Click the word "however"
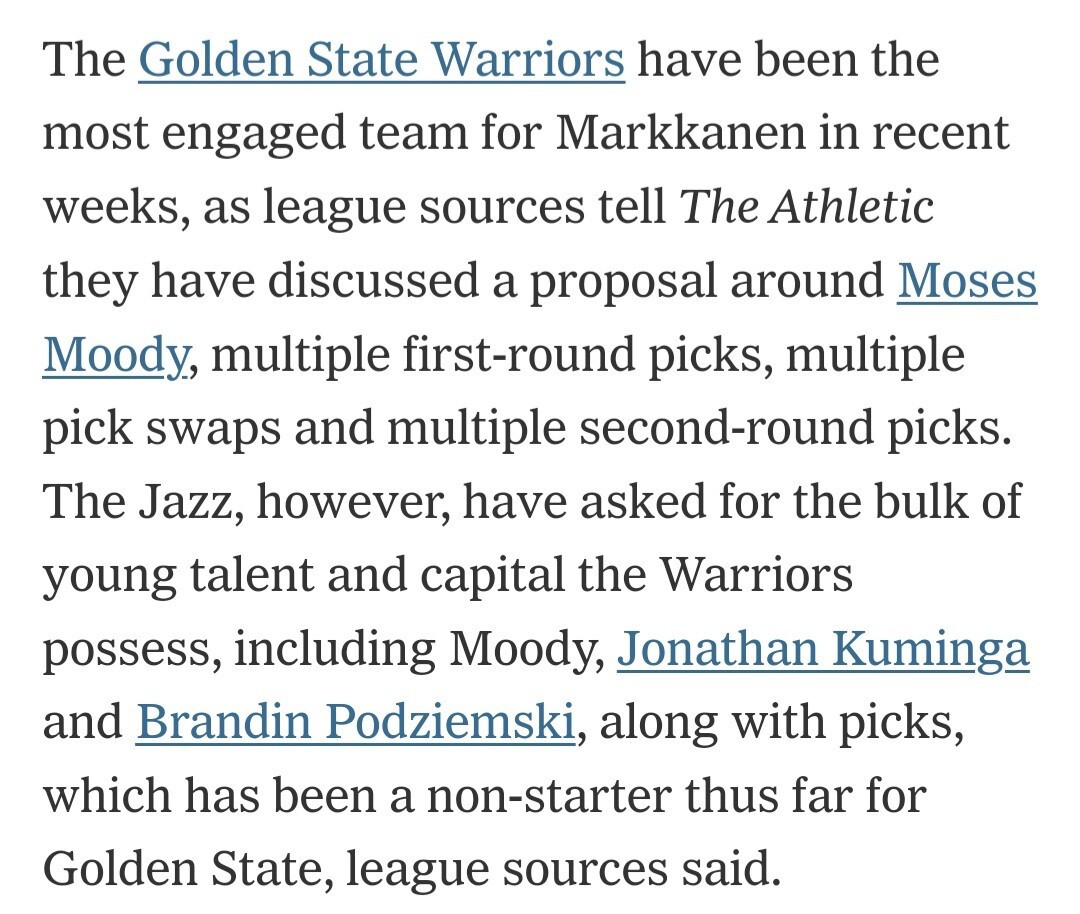The width and height of the screenshot is (1080, 914). click(353, 502)
